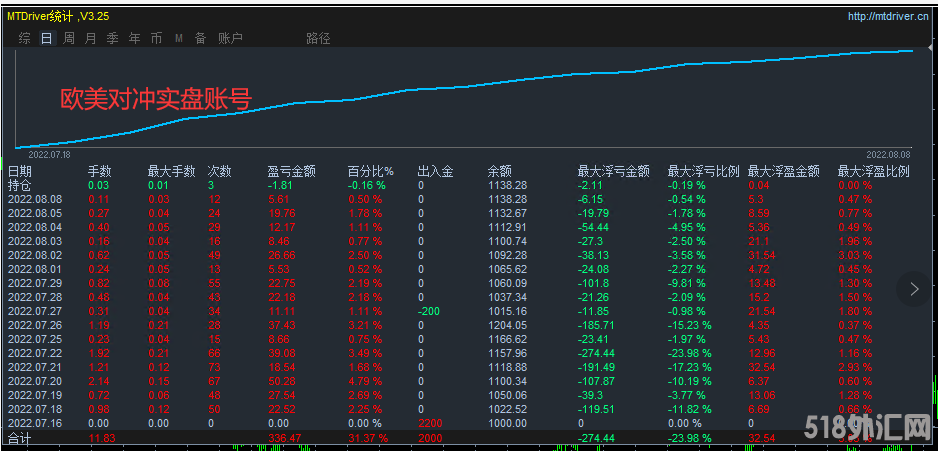Show the 季 quarterly statistics tab
938x451 pixels.
coord(112,38)
